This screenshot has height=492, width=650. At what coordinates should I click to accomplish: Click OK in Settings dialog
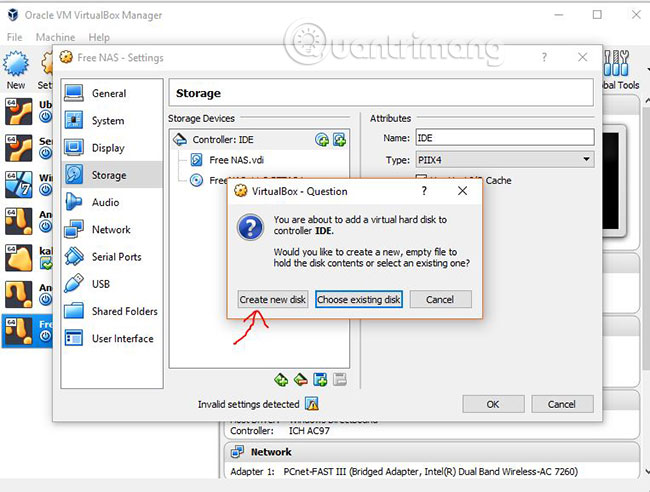493,404
